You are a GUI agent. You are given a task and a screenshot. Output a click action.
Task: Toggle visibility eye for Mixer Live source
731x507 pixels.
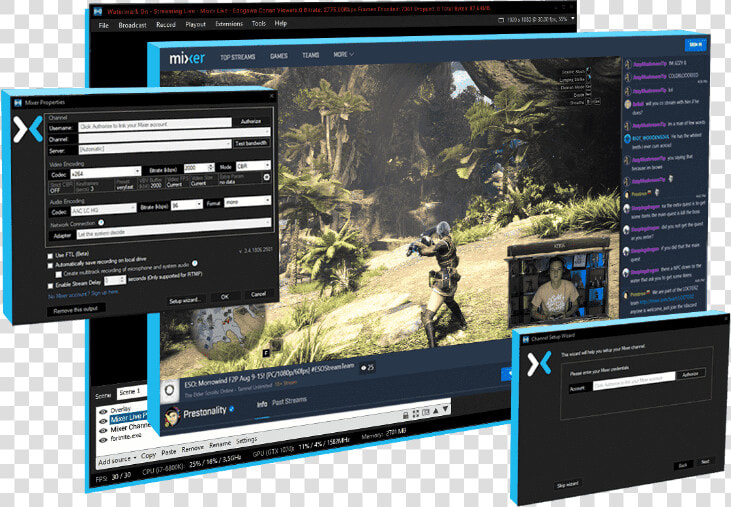(103, 421)
